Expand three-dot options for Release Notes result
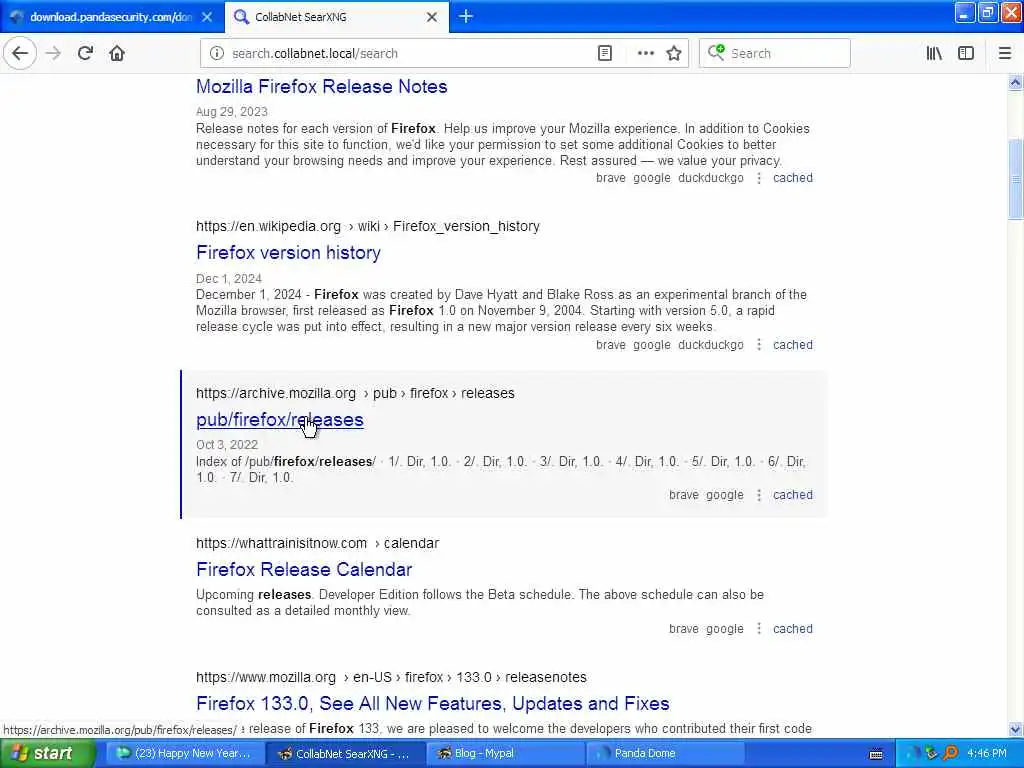The height and width of the screenshot is (768, 1024). point(759,178)
